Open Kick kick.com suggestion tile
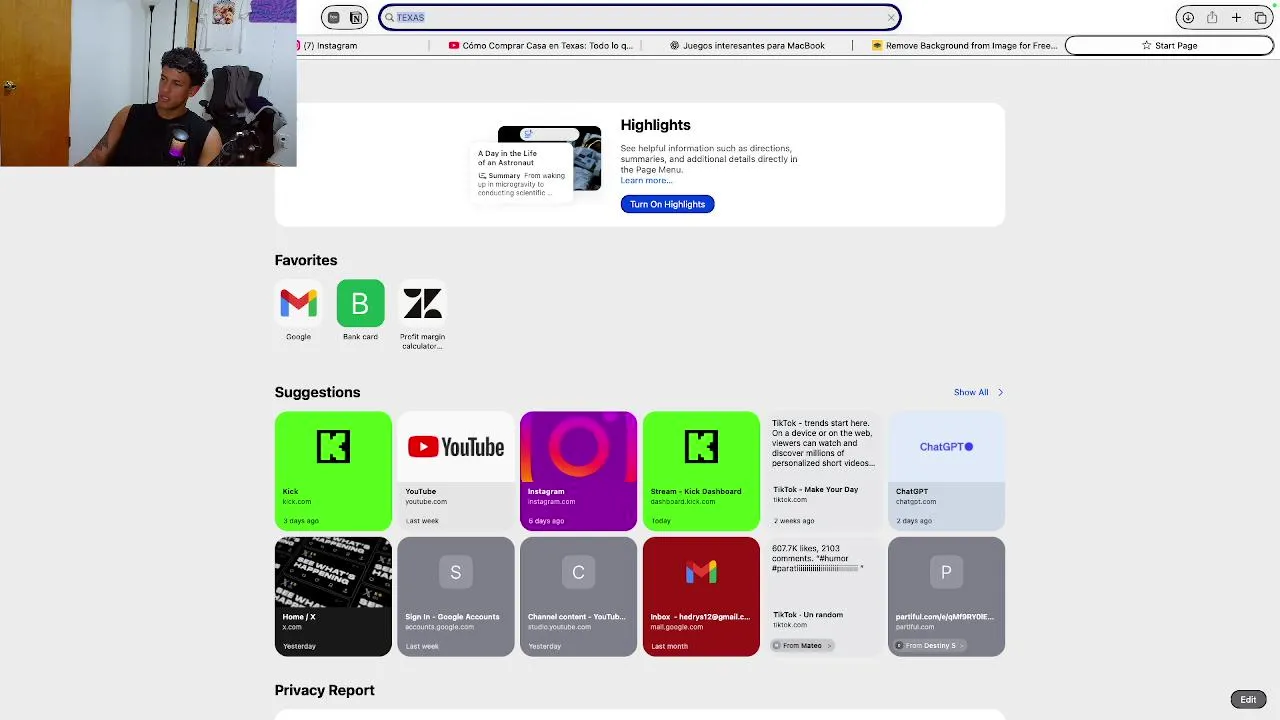Screen dimensions: 1280x720 tap(333, 470)
